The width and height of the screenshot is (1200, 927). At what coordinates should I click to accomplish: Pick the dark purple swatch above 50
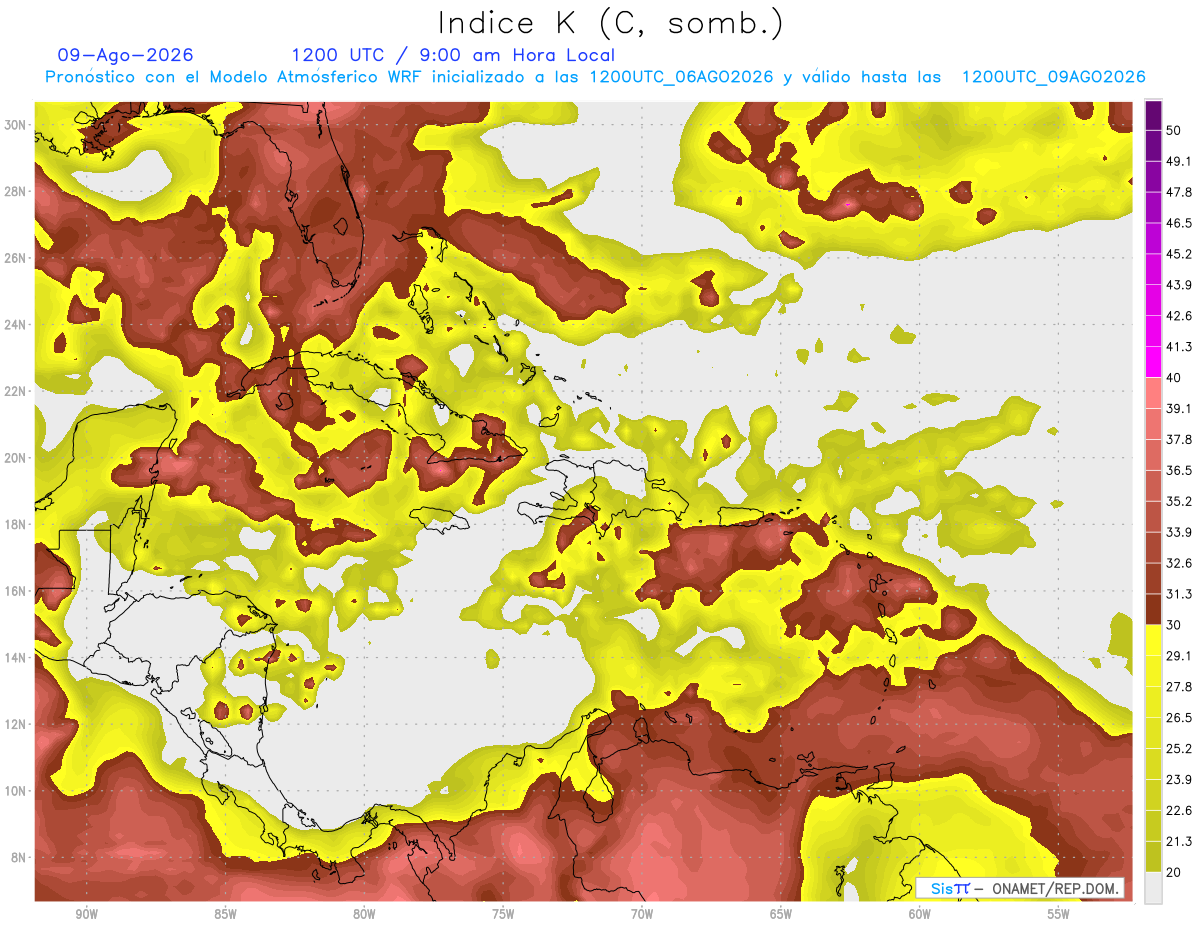pos(1153,115)
